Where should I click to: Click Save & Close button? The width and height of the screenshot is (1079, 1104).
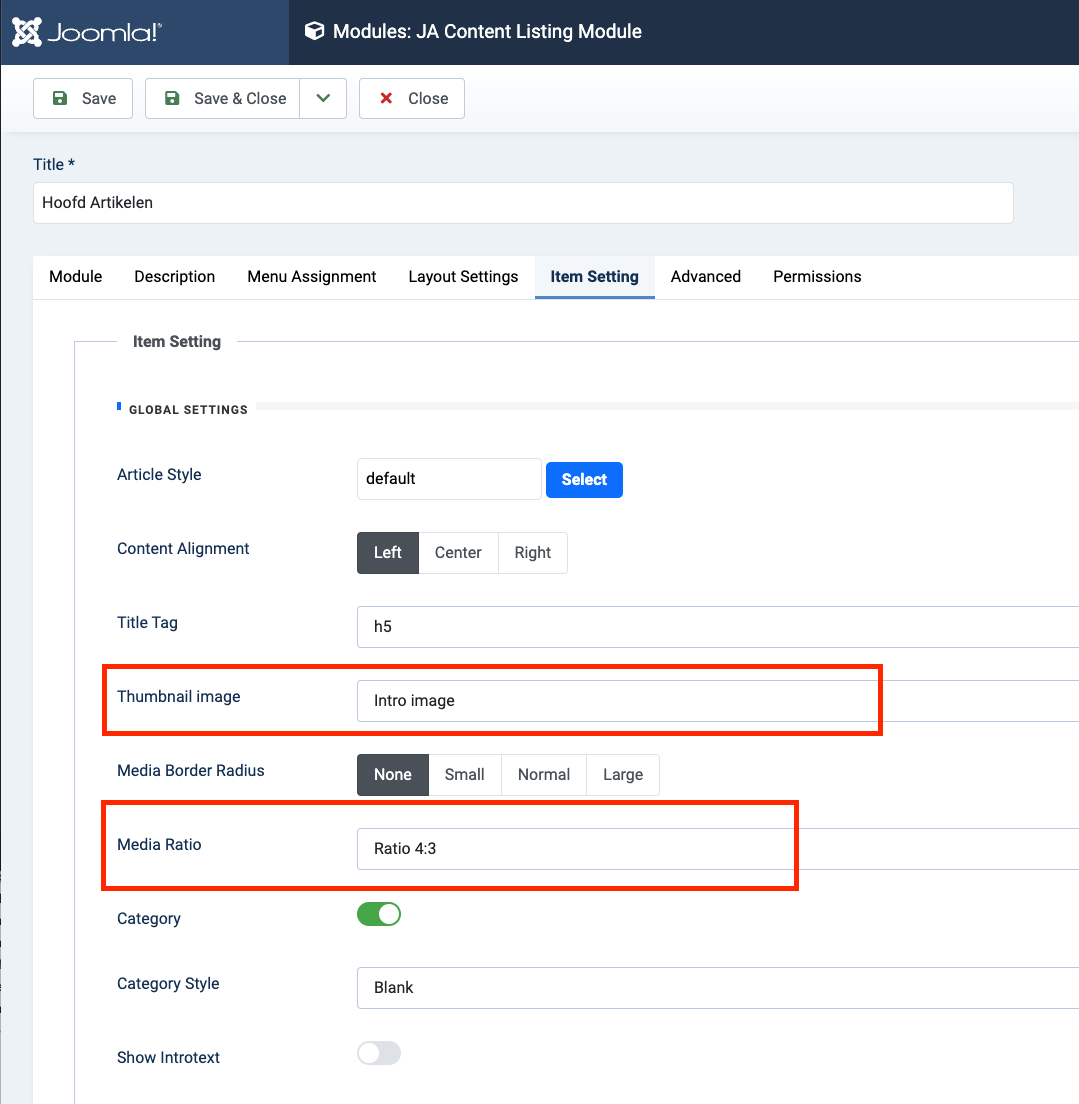tap(223, 98)
